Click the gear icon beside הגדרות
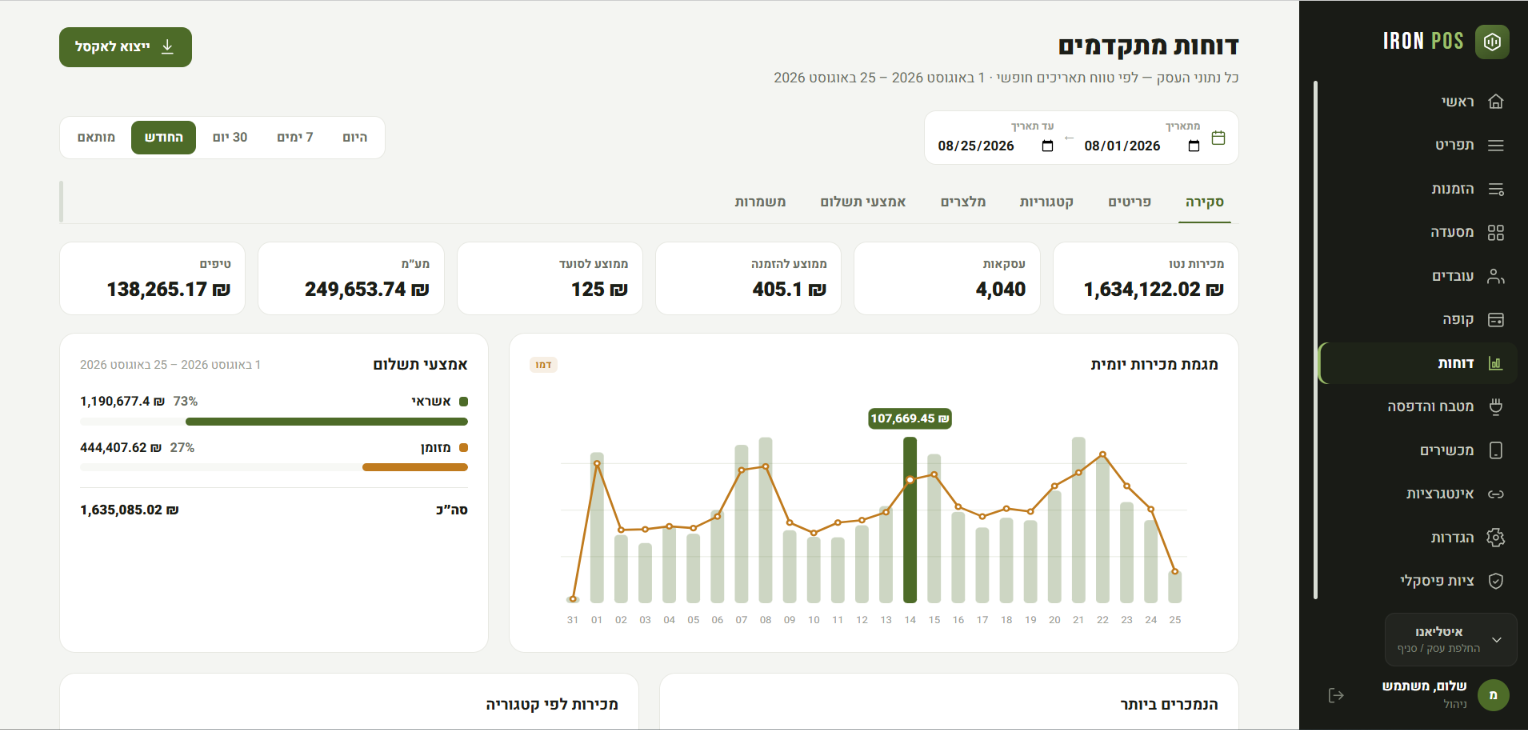This screenshot has width=1528, height=730. pyautogui.click(x=1496, y=537)
